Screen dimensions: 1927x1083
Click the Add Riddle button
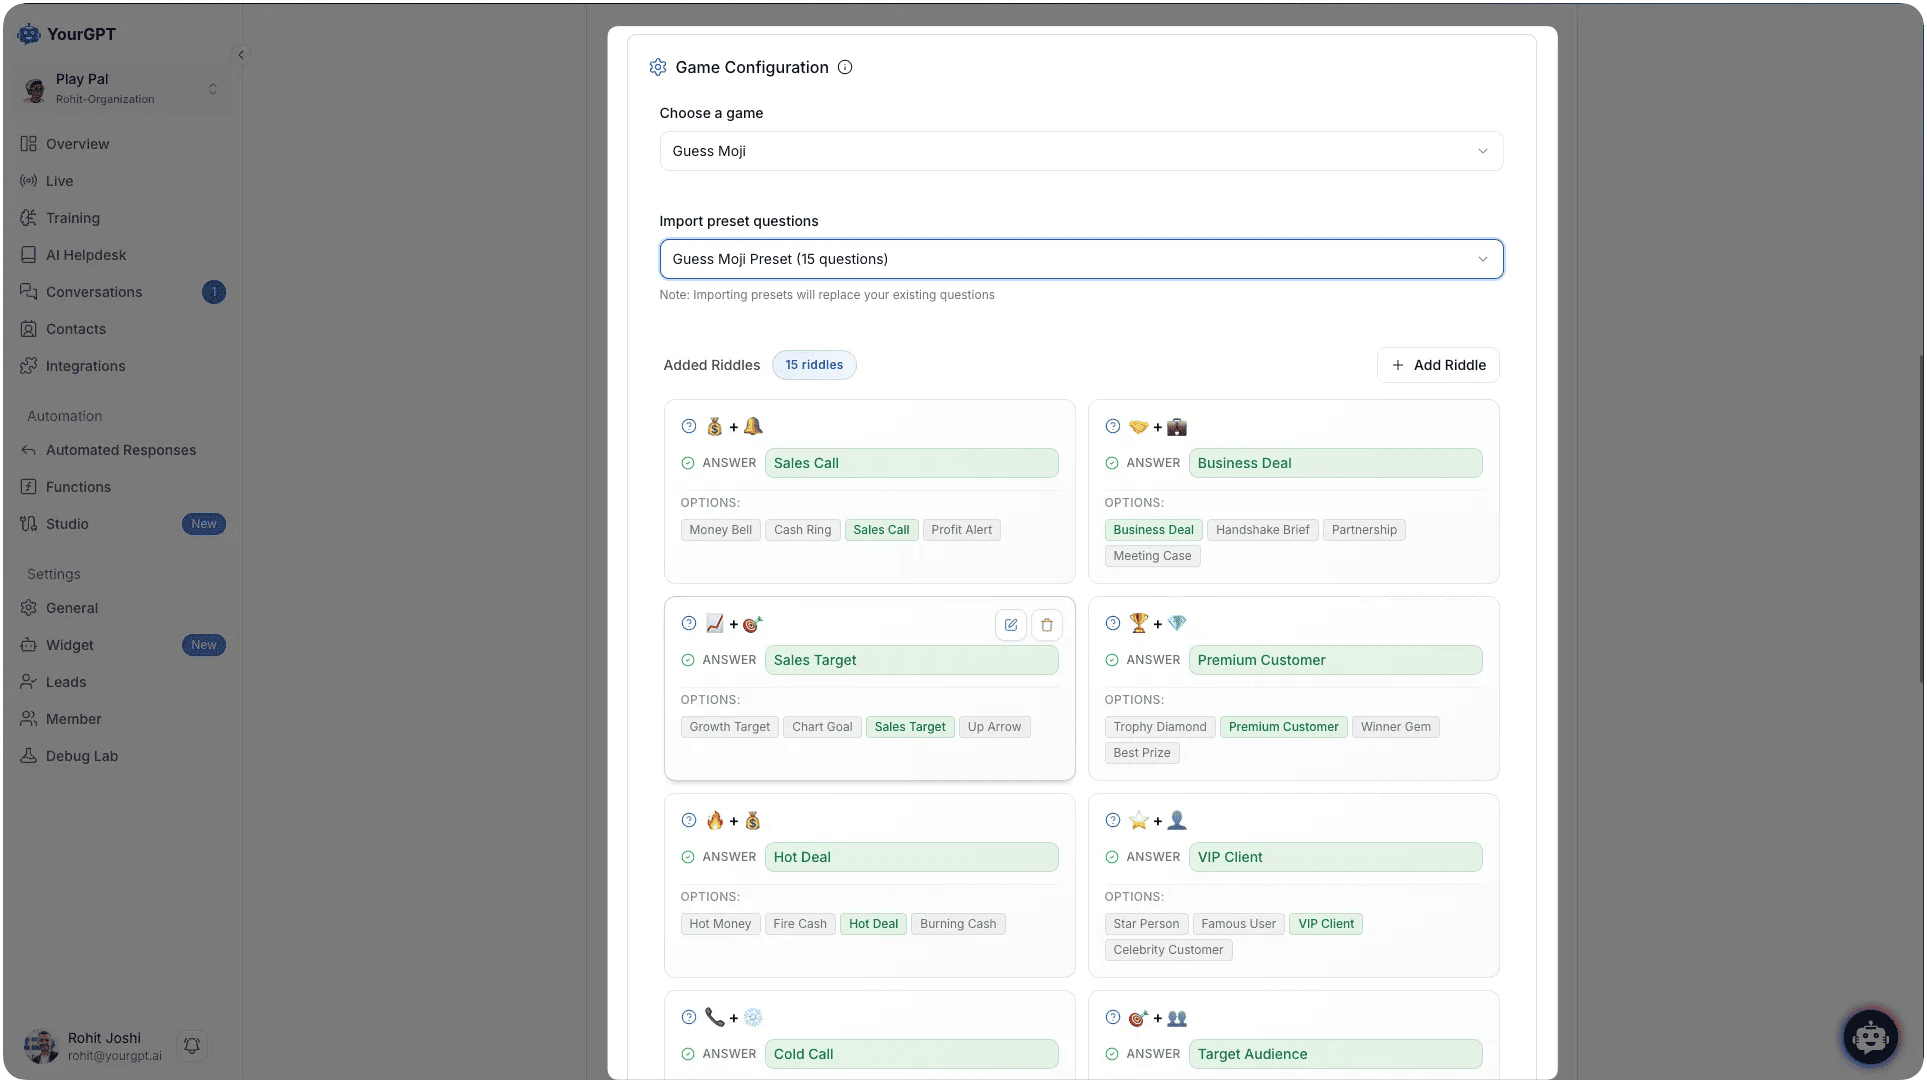pos(1438,365)
